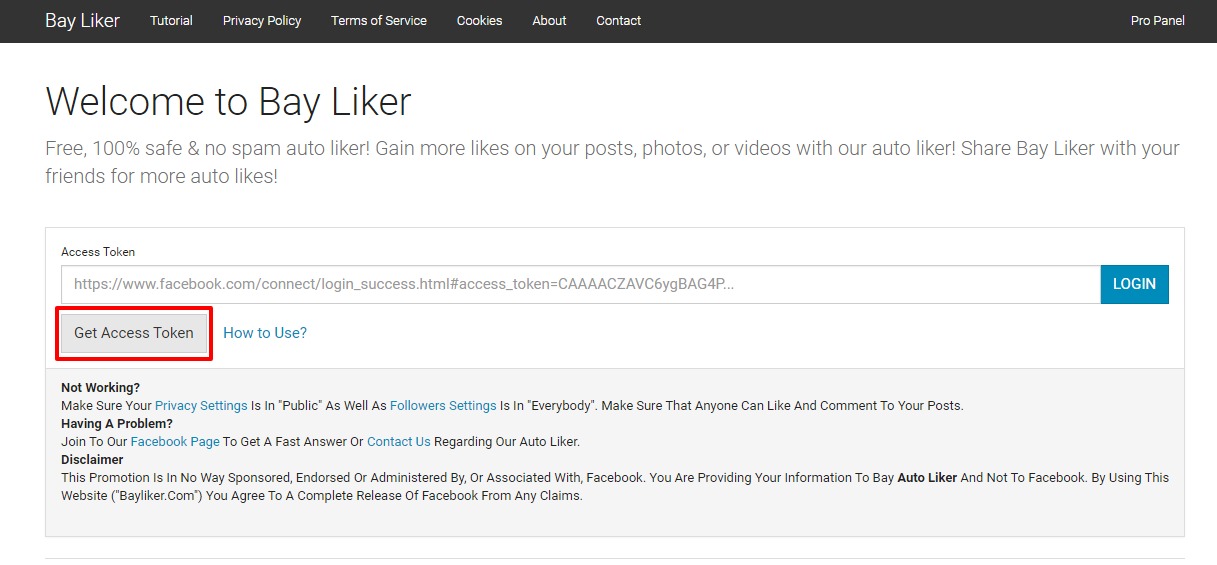Click the Contact Us link
The height and width of the screenshot is (565, 1217).
[399, 442]
